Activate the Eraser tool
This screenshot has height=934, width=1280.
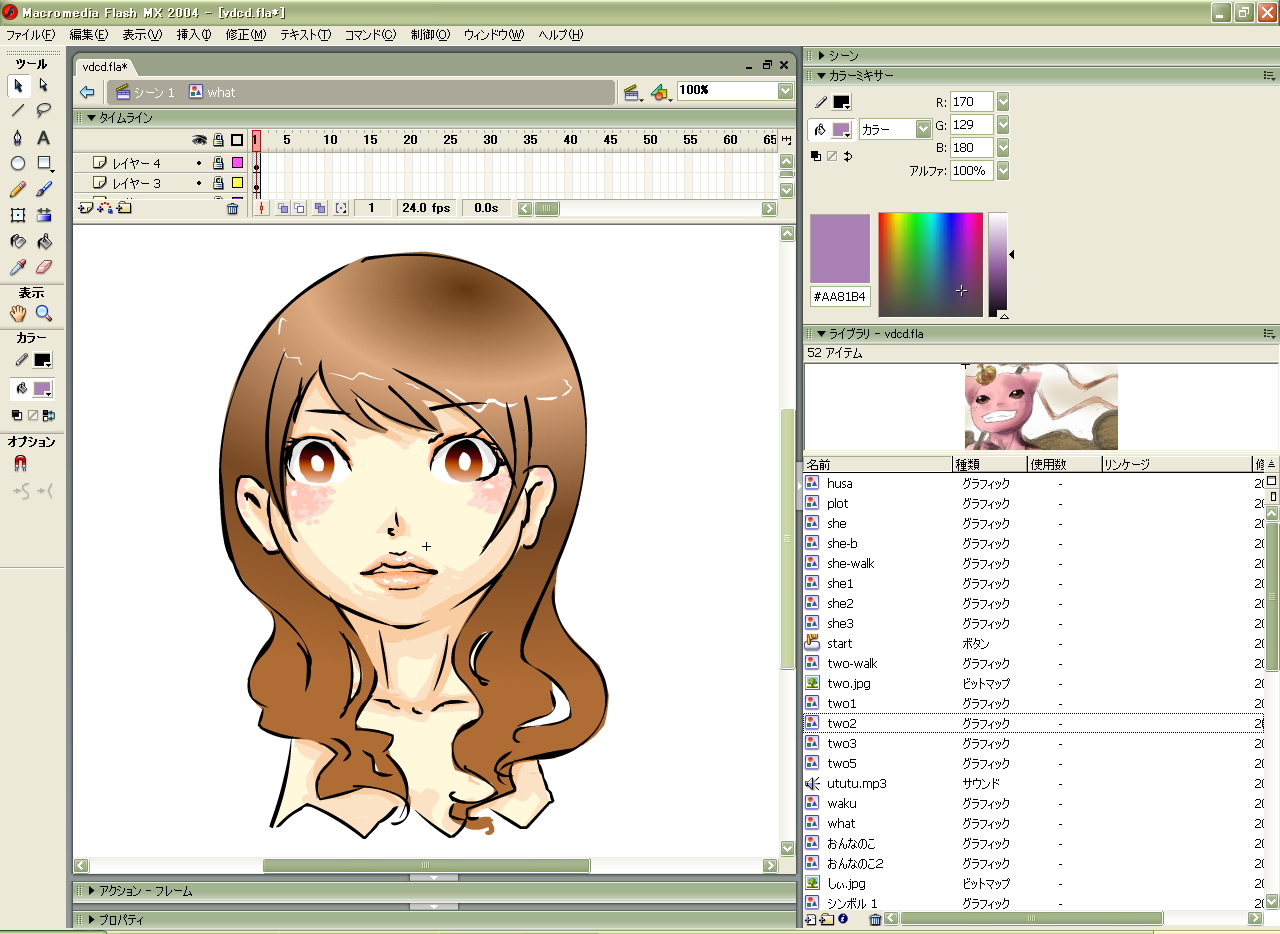[44, 267]
